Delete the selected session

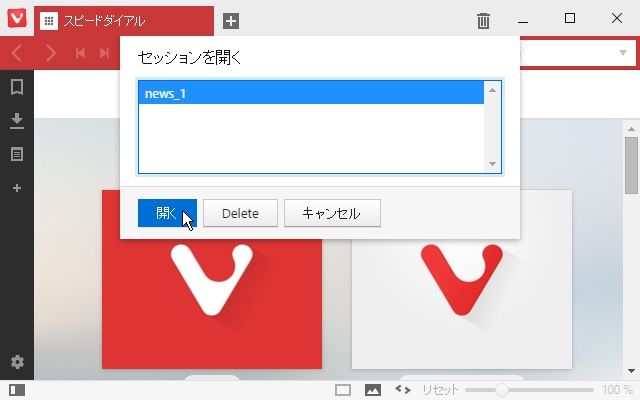coord(240,213)
